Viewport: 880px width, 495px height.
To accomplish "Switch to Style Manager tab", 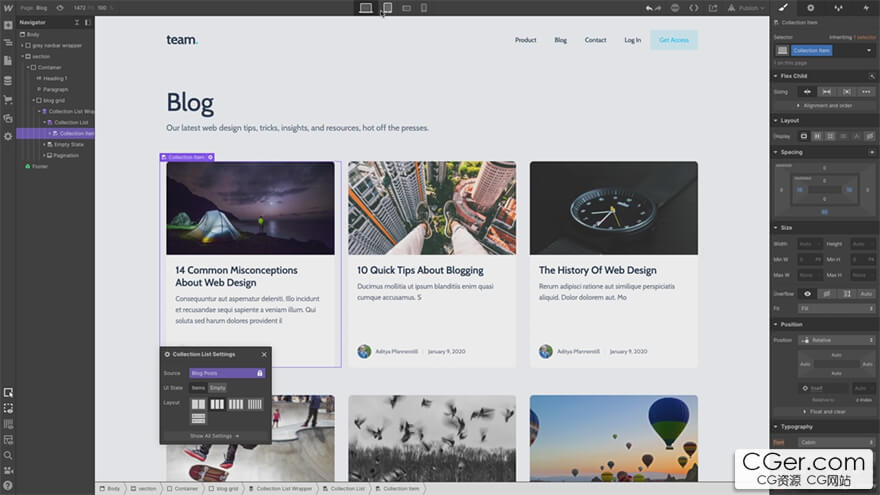I will tap(838, 8).
